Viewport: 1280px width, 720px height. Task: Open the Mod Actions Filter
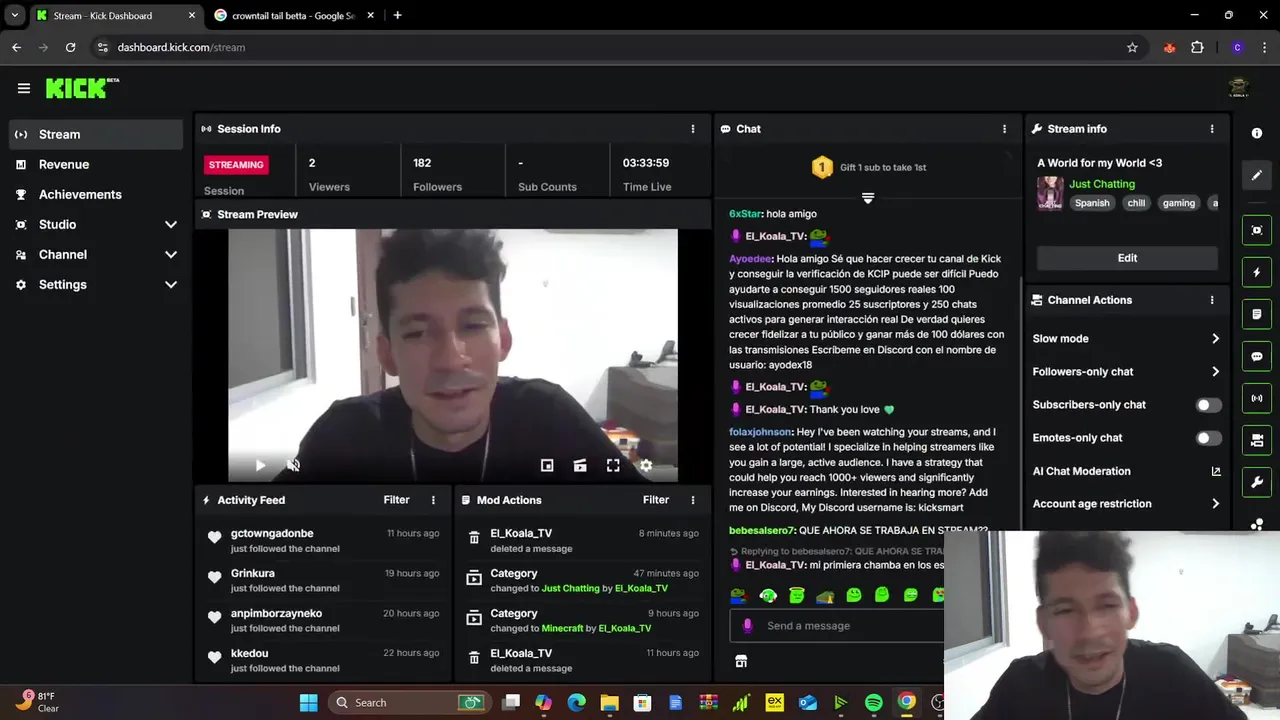point(656,500)
